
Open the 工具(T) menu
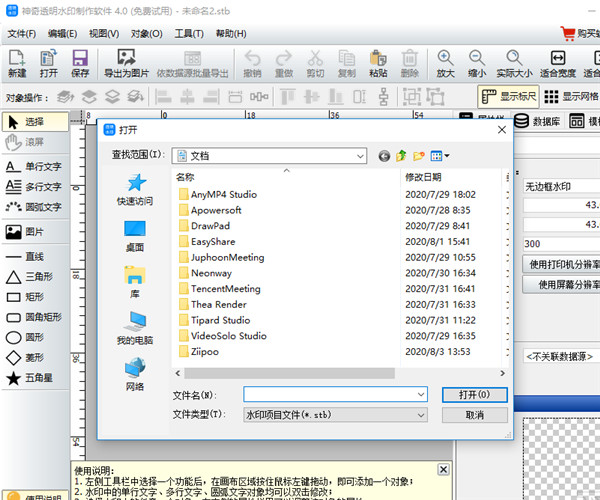(189, 34)
